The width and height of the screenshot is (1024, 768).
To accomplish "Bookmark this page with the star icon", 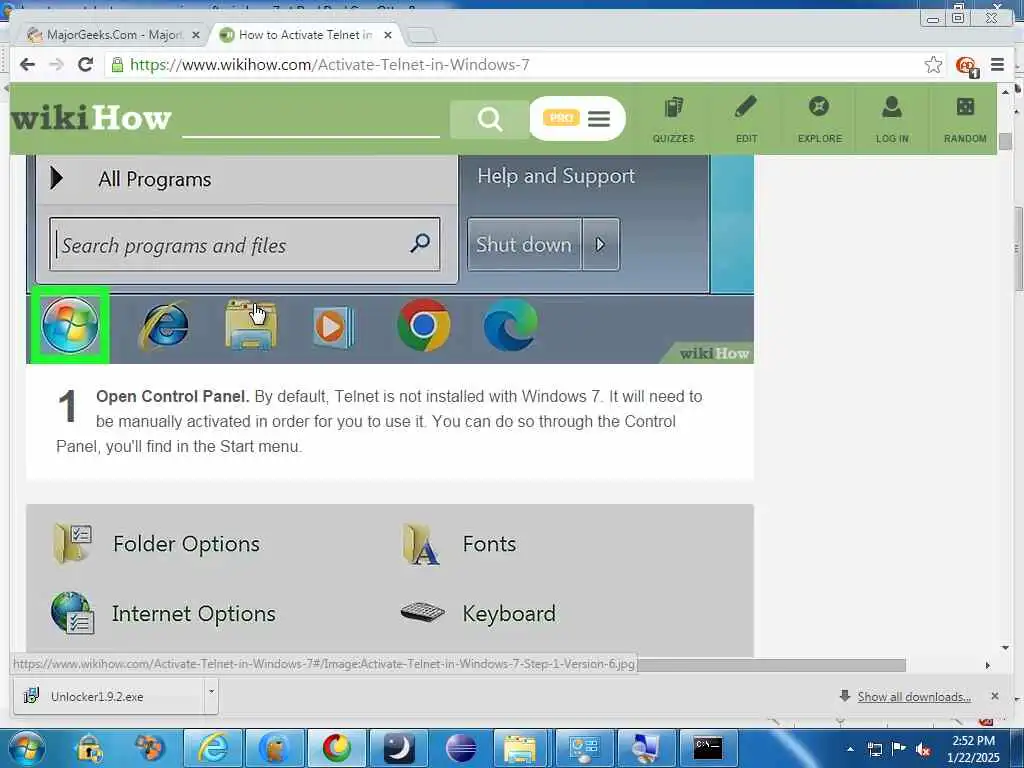I will click(x=933, y=65).
